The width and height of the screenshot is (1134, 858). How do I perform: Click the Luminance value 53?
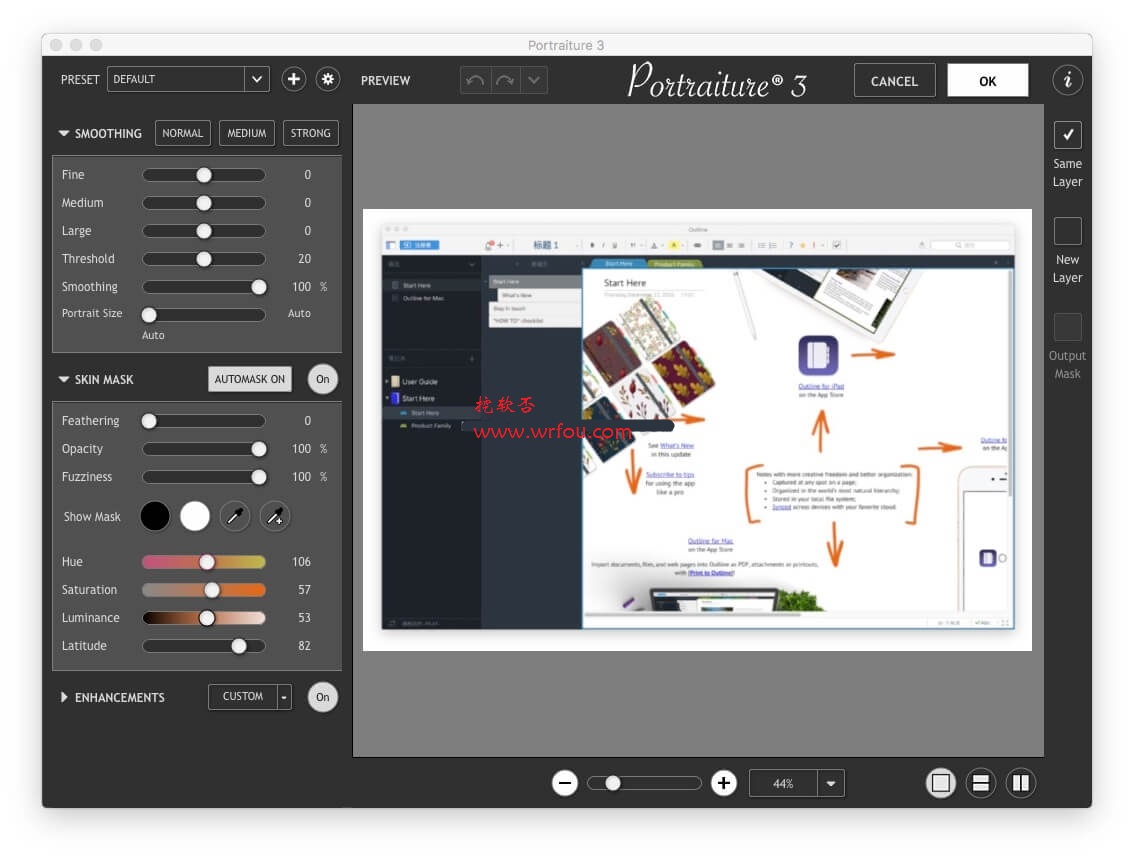304,618
